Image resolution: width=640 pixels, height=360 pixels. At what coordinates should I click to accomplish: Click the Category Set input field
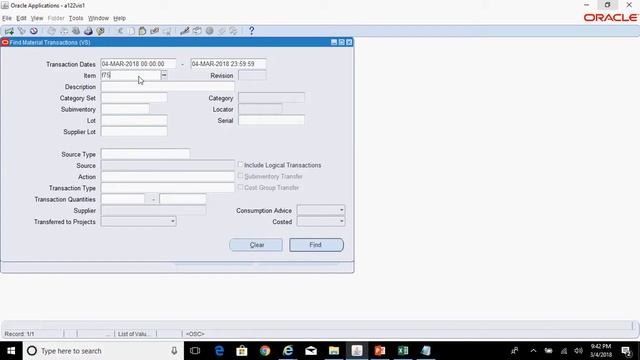134,98
